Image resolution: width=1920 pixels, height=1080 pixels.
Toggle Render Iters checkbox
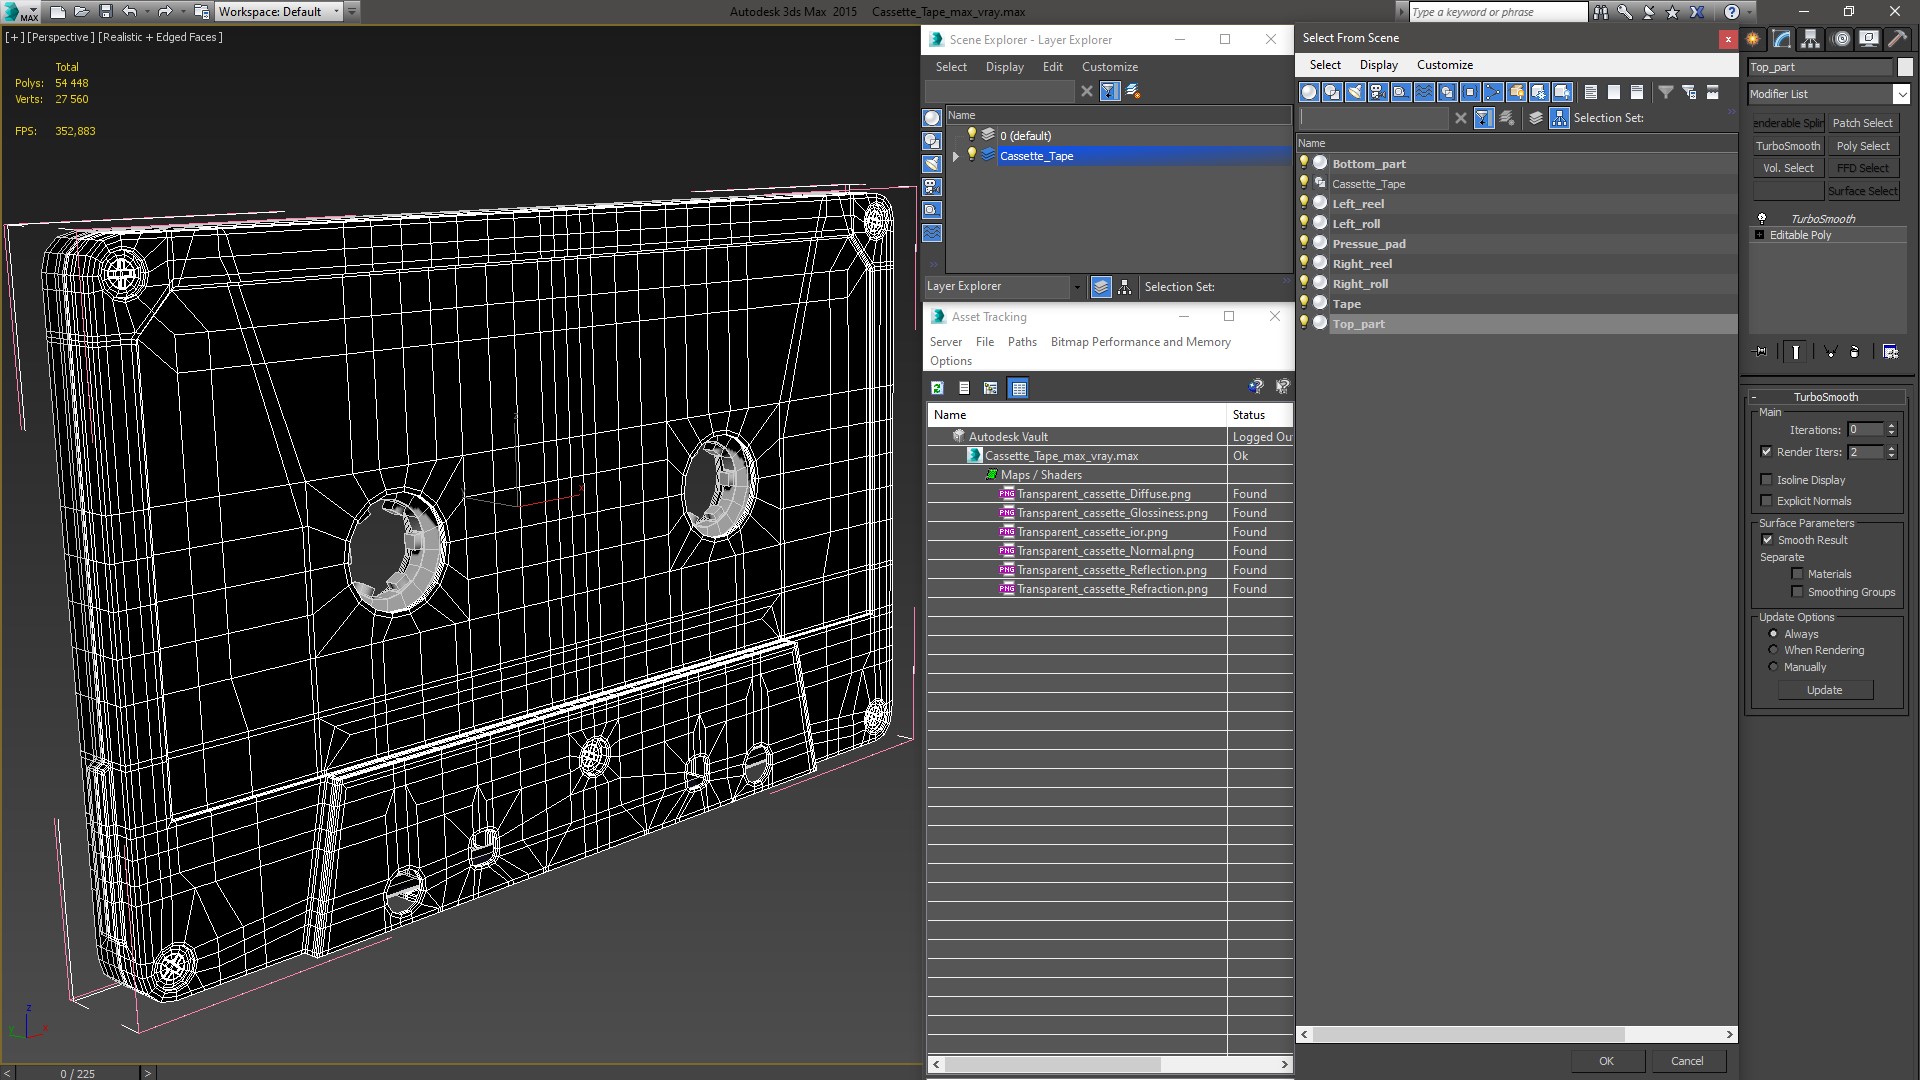pos(1767,452)
